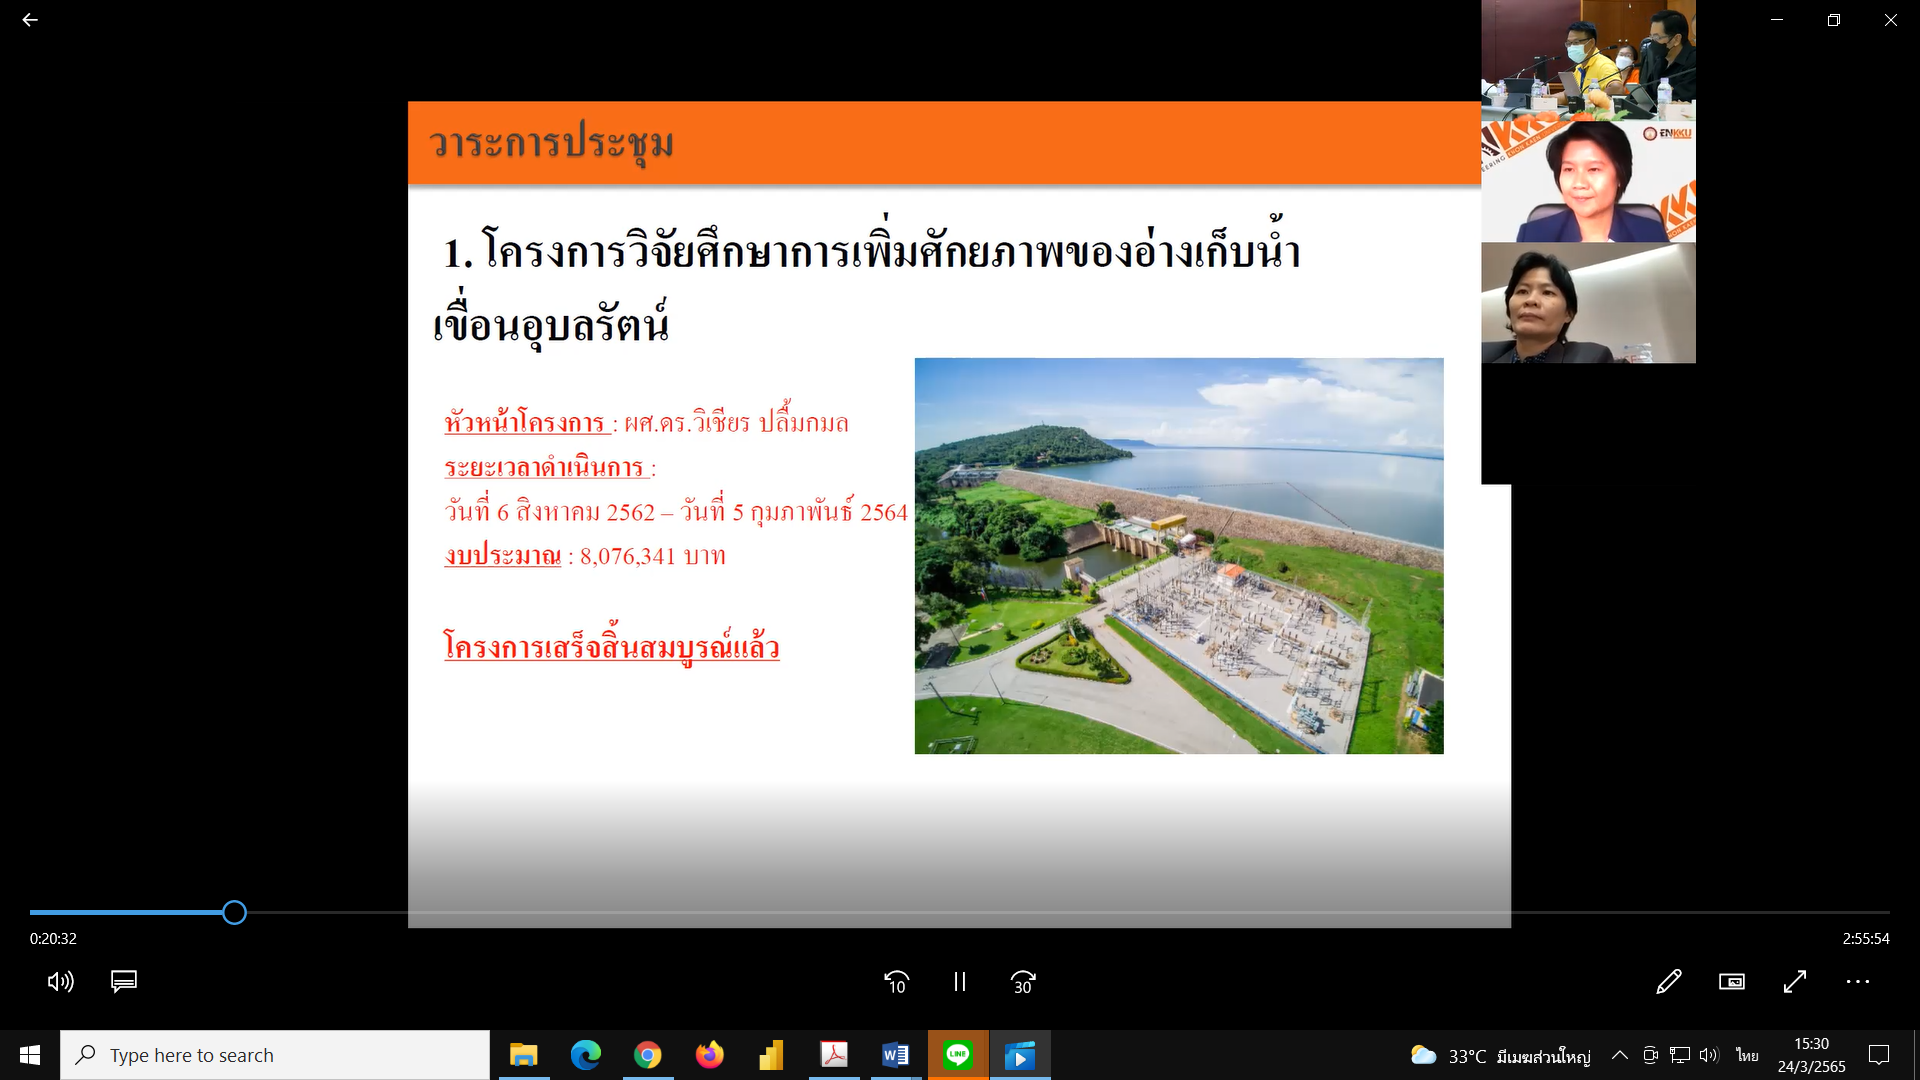
Task: Click the ENKKU background webcam tile
Action: (1588, 182)
